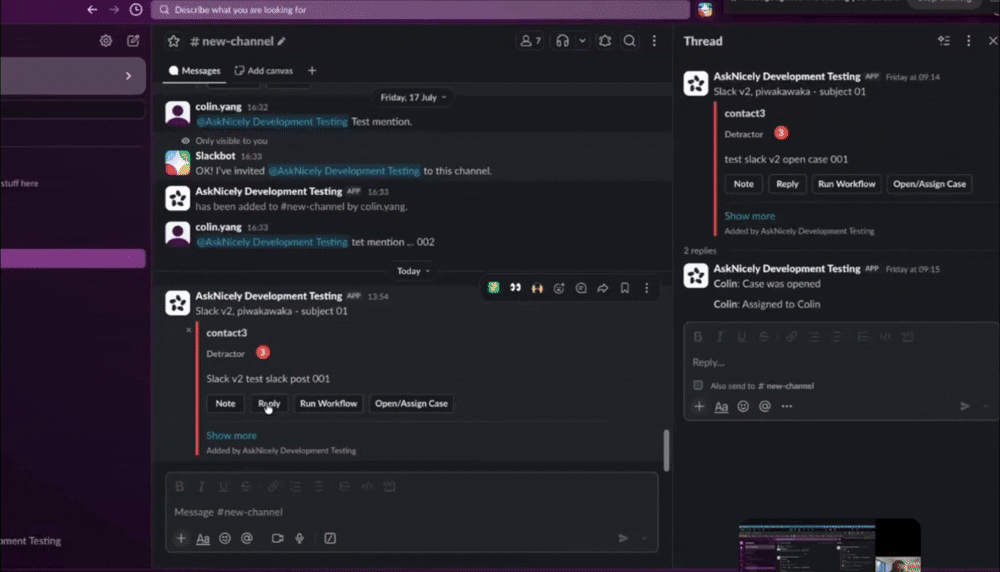1000x572 pixels.
Task: Star the new-channel channel
Action: 173,41
